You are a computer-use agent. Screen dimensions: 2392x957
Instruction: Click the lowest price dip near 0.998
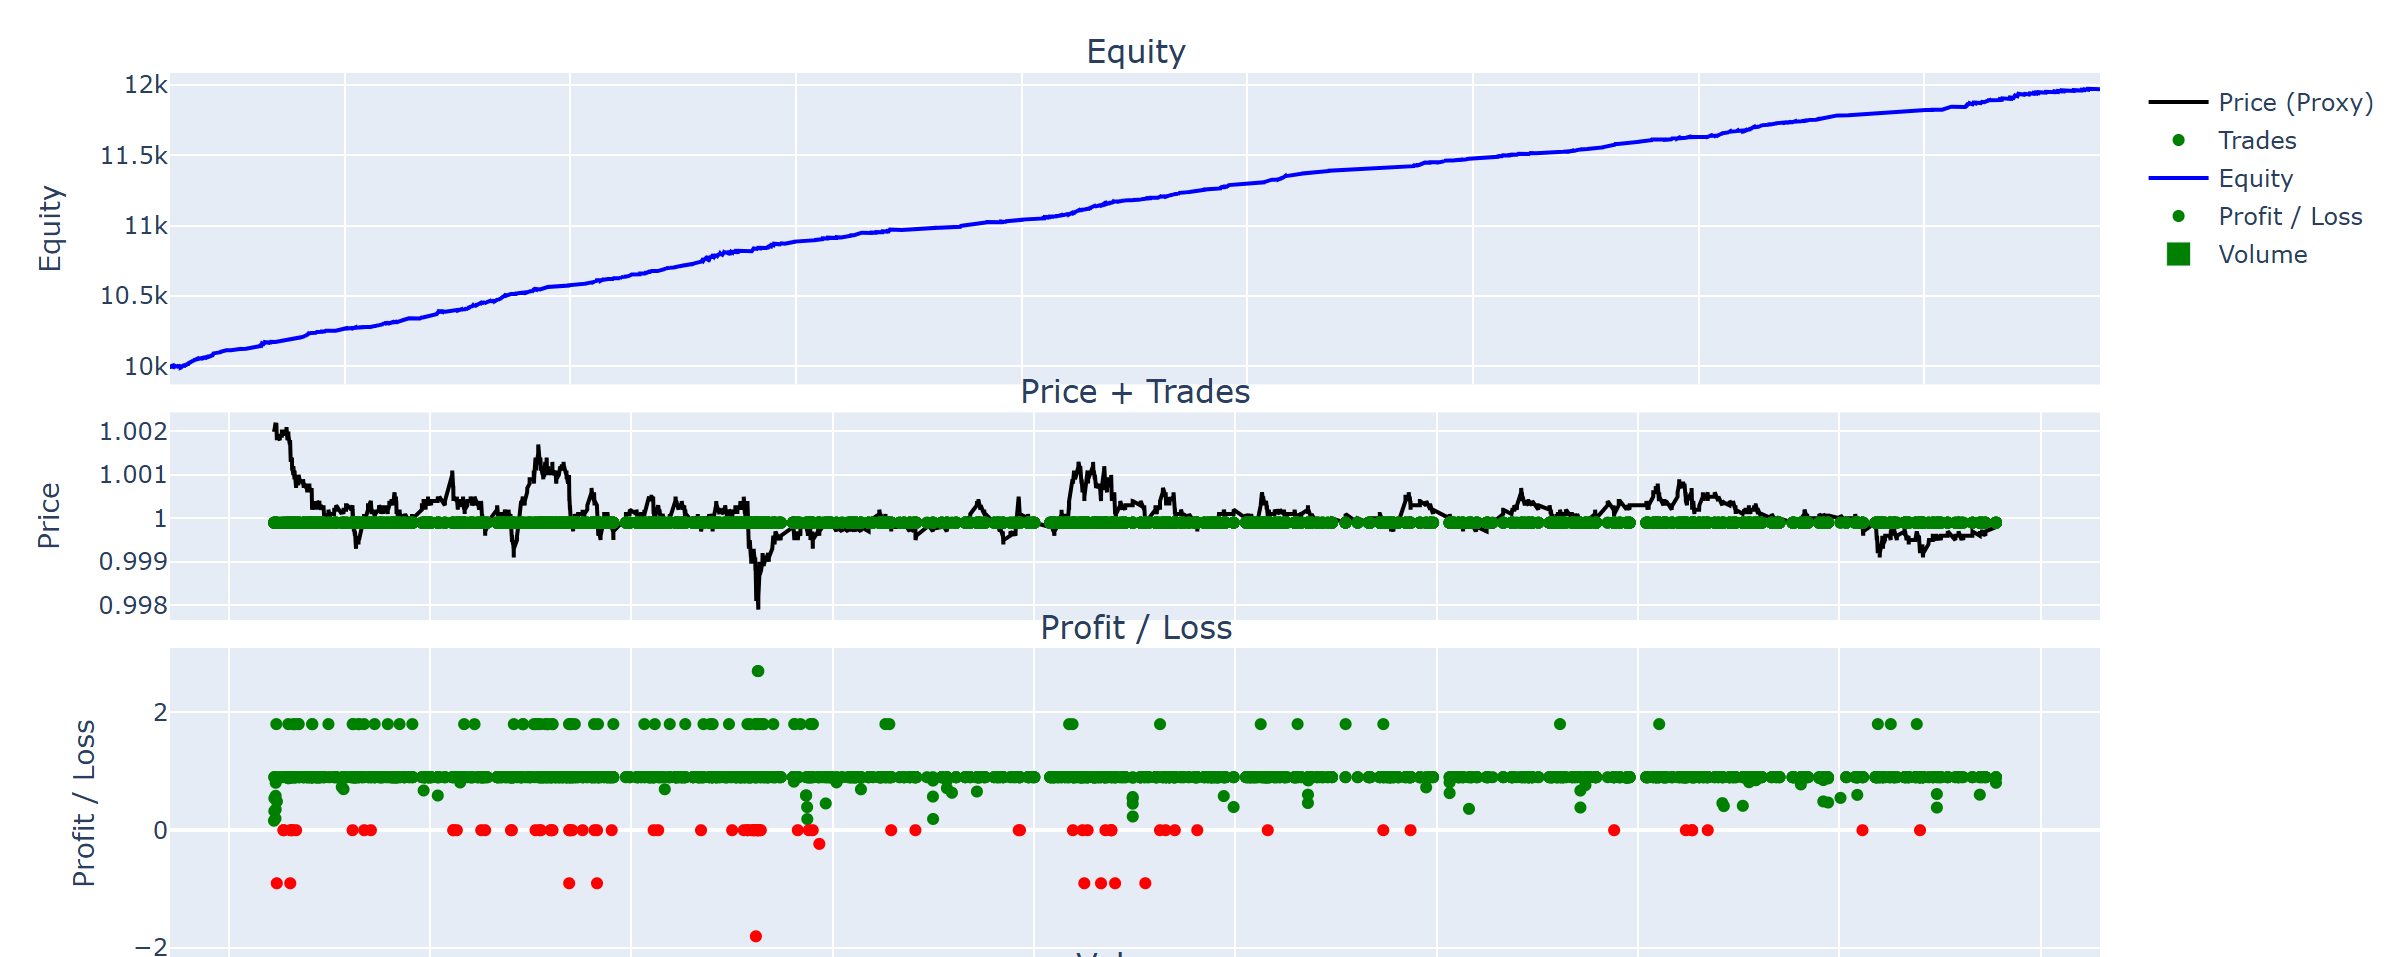pos(758,604)
